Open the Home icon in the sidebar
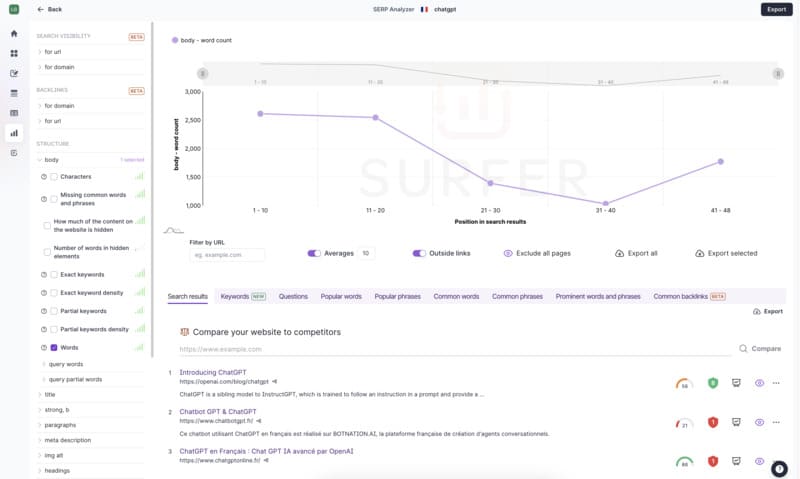This screenshot has height=479, width=800. pos(14,34)
